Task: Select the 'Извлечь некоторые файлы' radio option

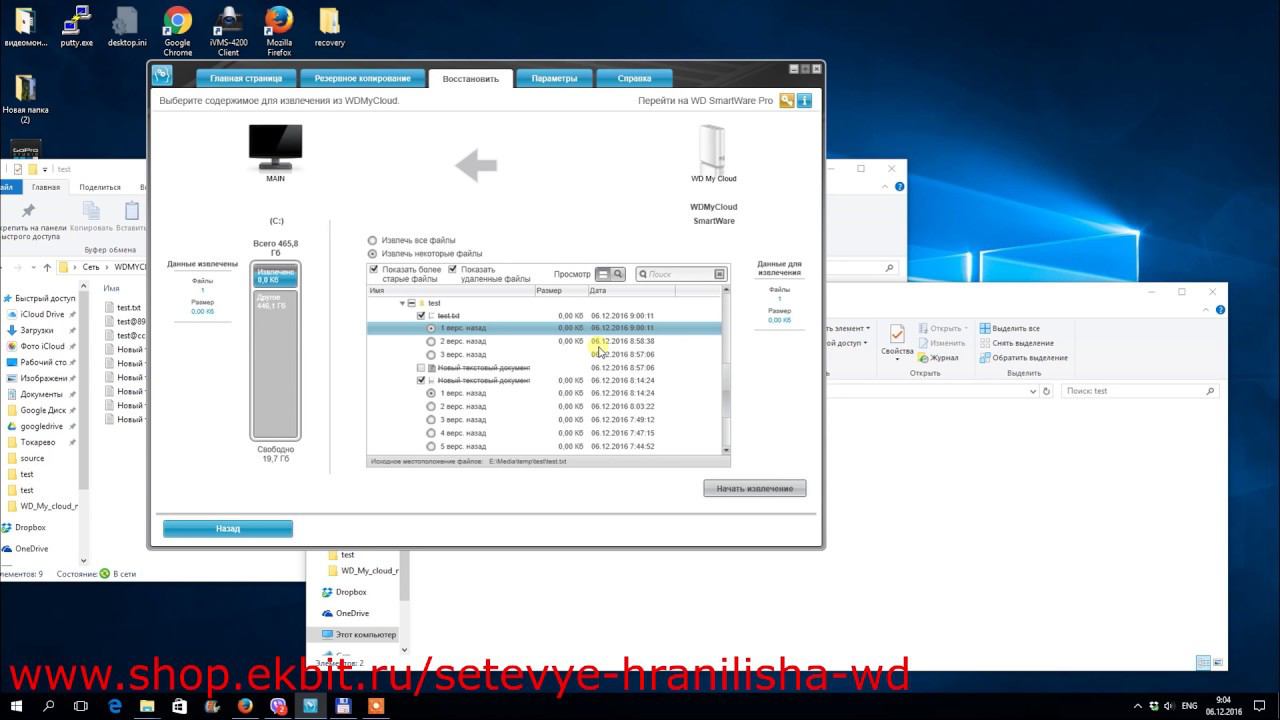Action: coord(373,254)
